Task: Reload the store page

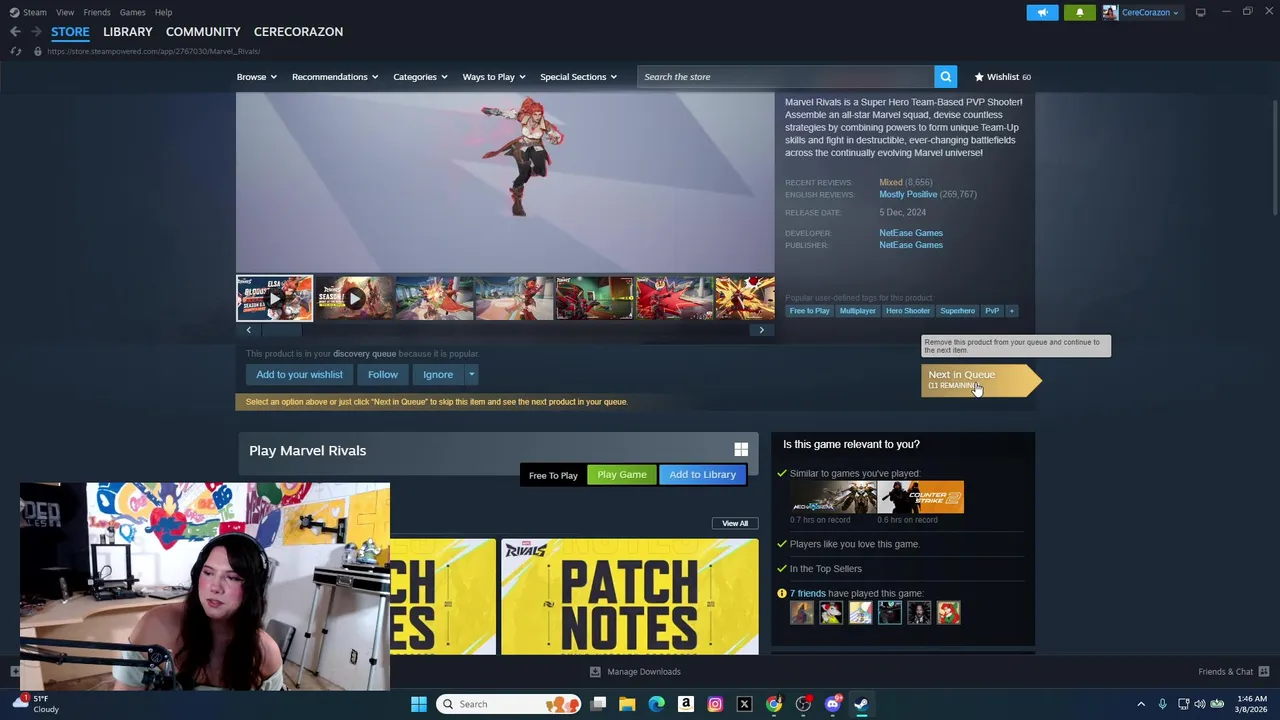Action: [x=15, y=51]
